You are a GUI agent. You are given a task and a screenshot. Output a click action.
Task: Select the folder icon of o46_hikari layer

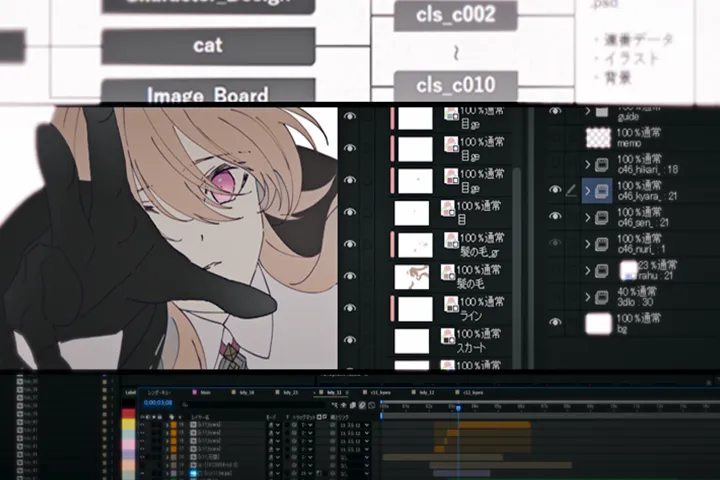pyautogui.click(x=602, y=164)
